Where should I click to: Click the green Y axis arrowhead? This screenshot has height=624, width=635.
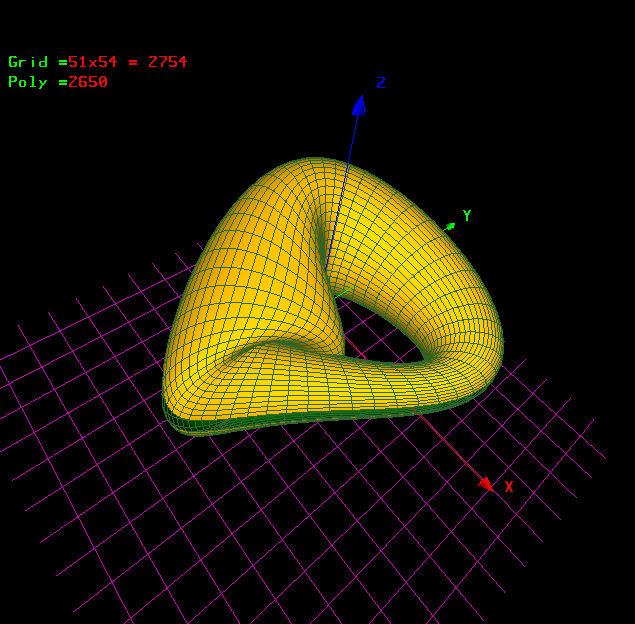click(451, 226)
